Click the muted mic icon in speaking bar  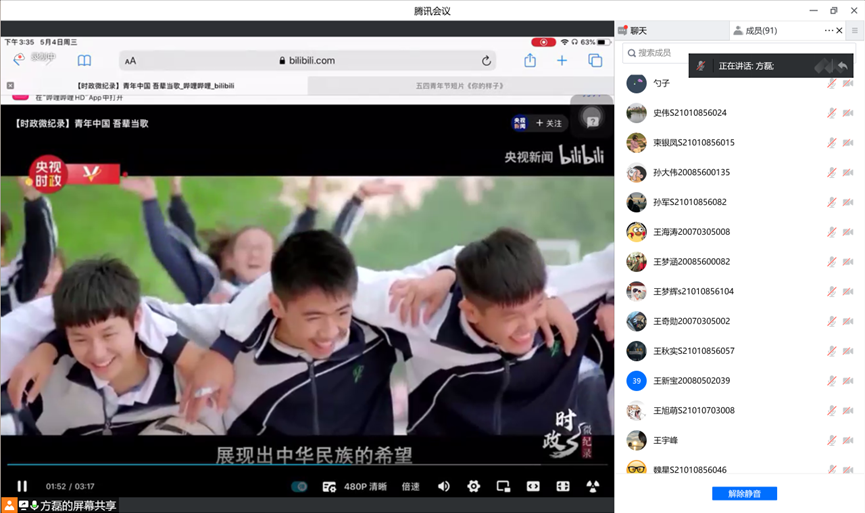701,66
